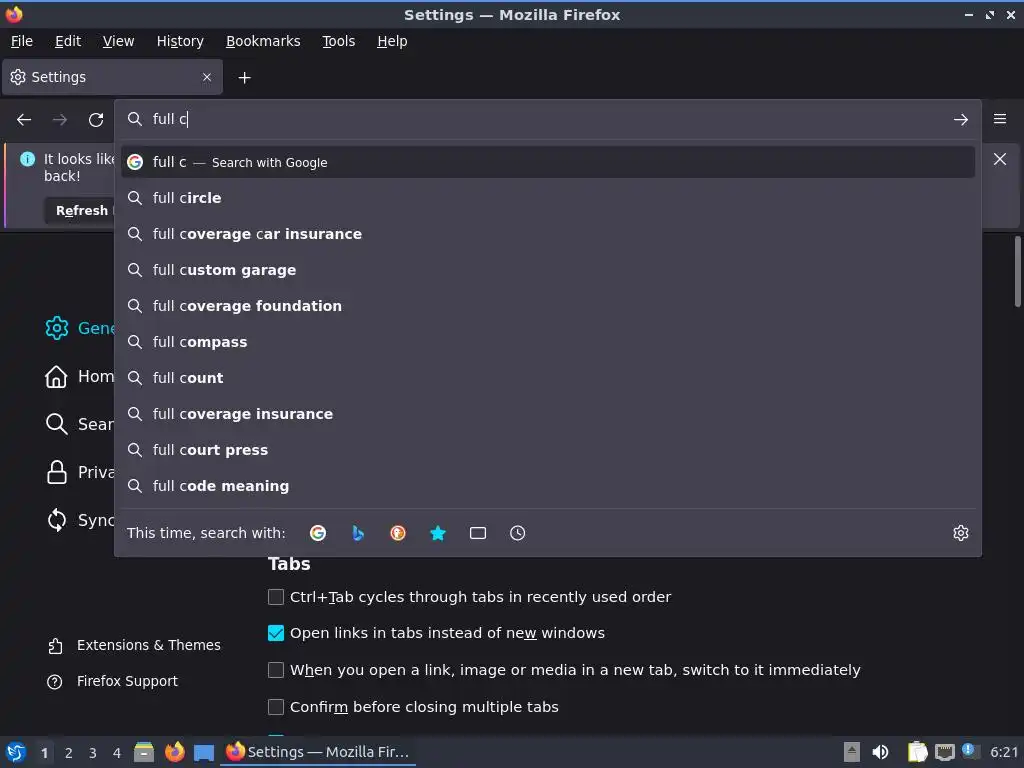Toggle Ctrl+Tab cycles through tabs checkbox
Viewport: 1024px width, 768px height.
coord(276,597)
